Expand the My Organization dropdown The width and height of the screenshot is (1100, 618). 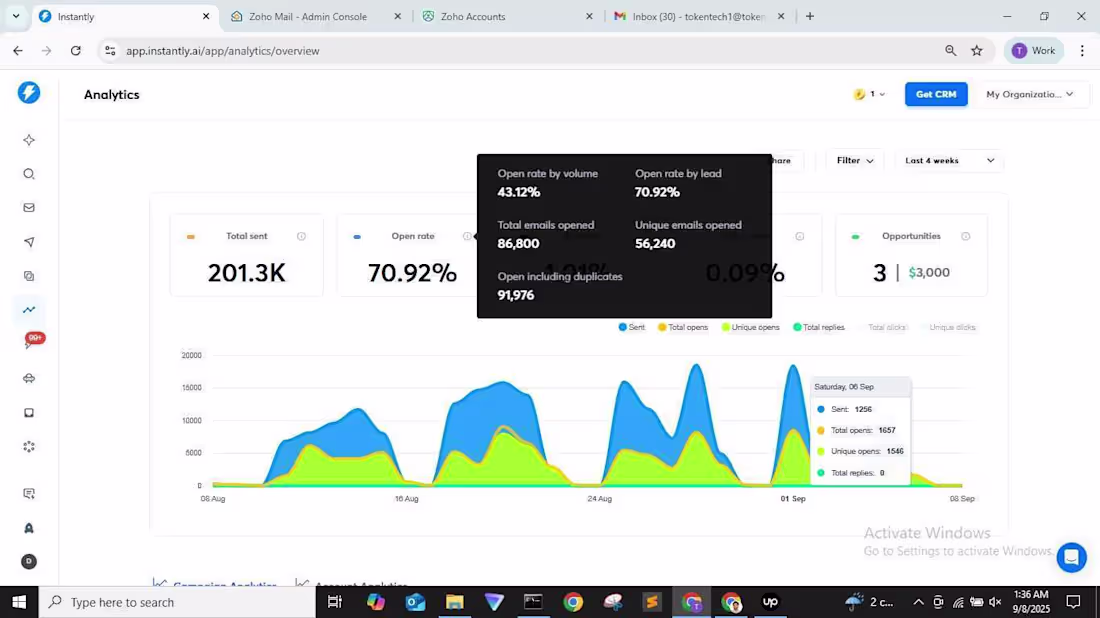tap(1029, 94)
